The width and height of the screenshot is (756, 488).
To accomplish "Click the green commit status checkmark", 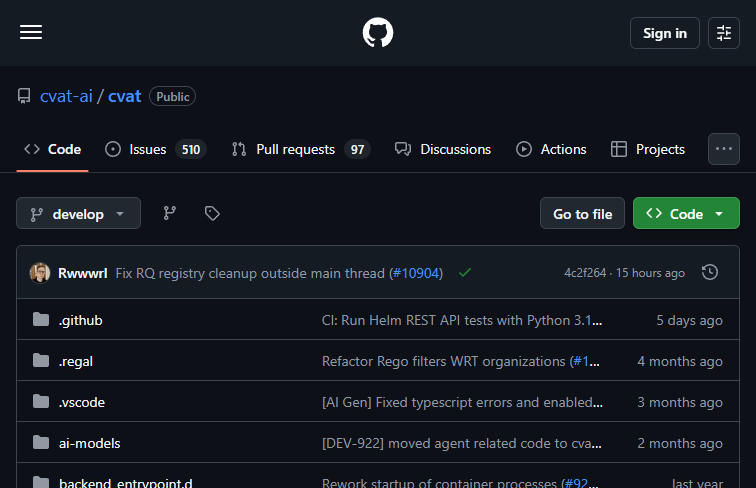I will [x=465, y=273].
